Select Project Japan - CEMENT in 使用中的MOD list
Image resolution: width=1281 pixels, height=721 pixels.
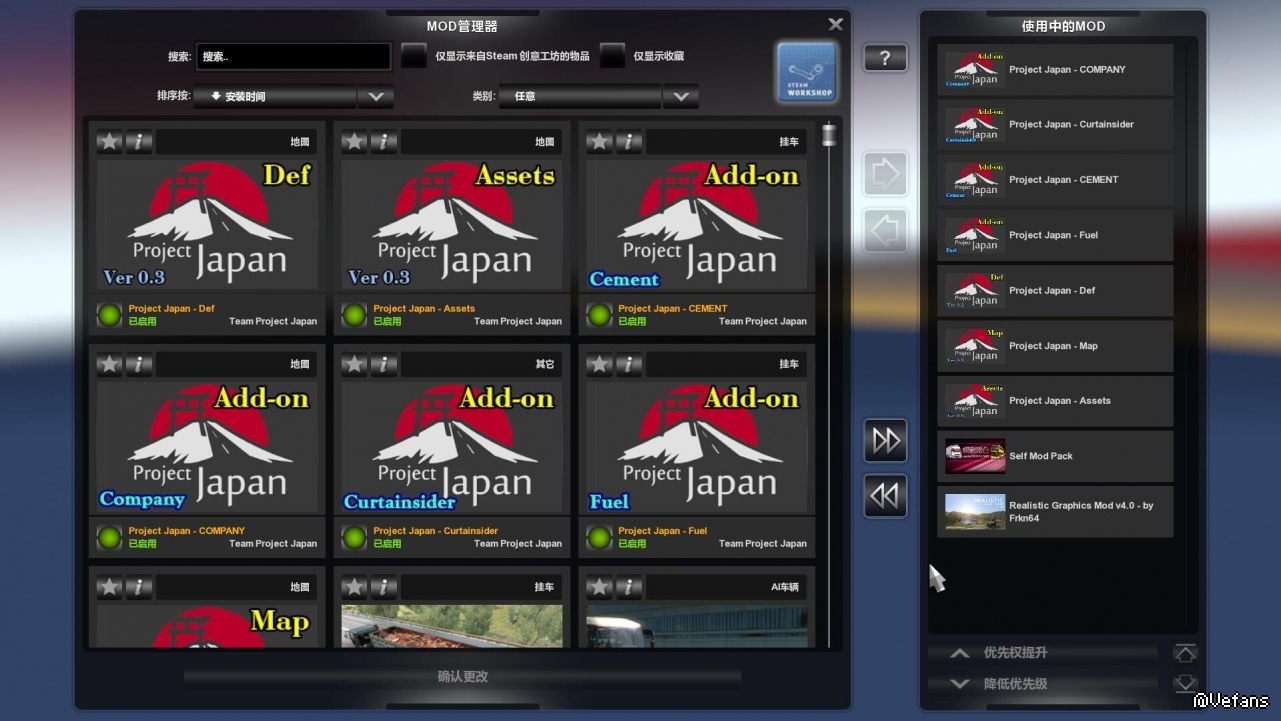1055,180
